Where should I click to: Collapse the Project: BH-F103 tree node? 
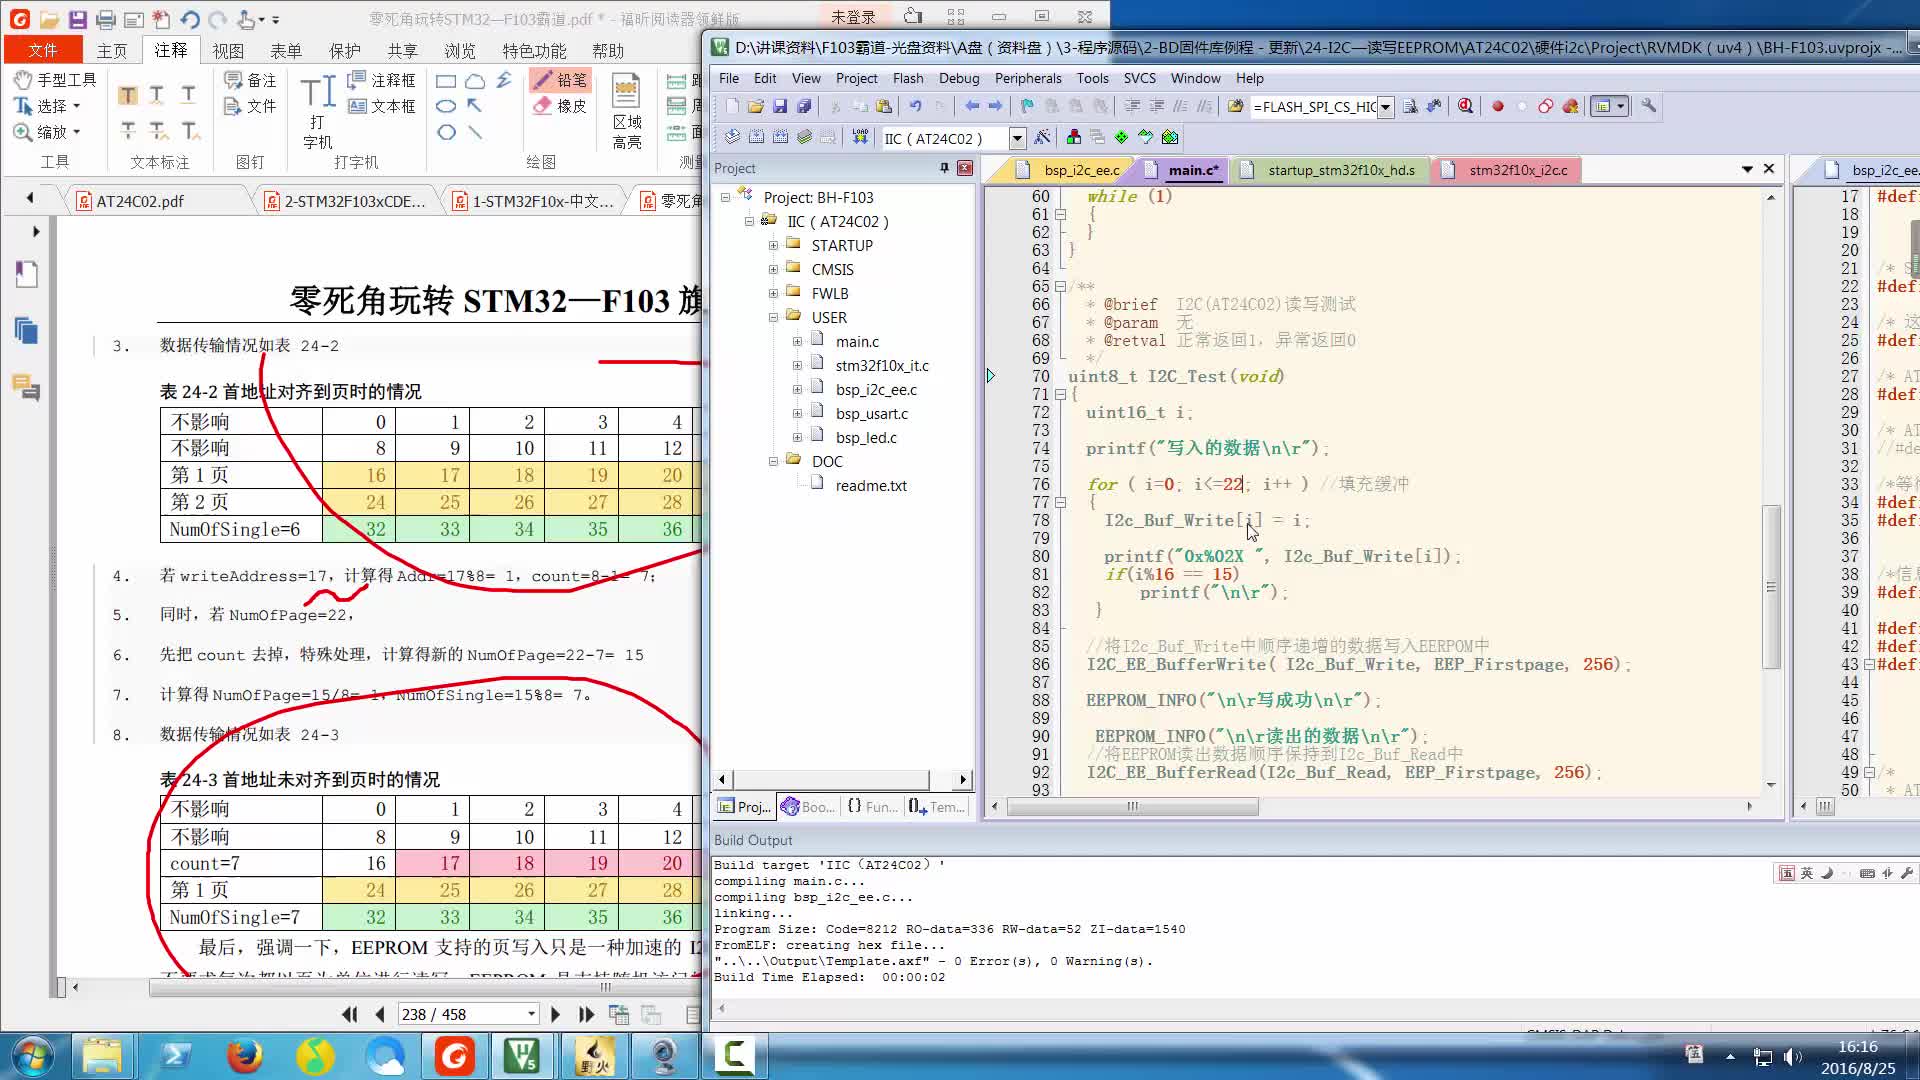tap(726, 198)
